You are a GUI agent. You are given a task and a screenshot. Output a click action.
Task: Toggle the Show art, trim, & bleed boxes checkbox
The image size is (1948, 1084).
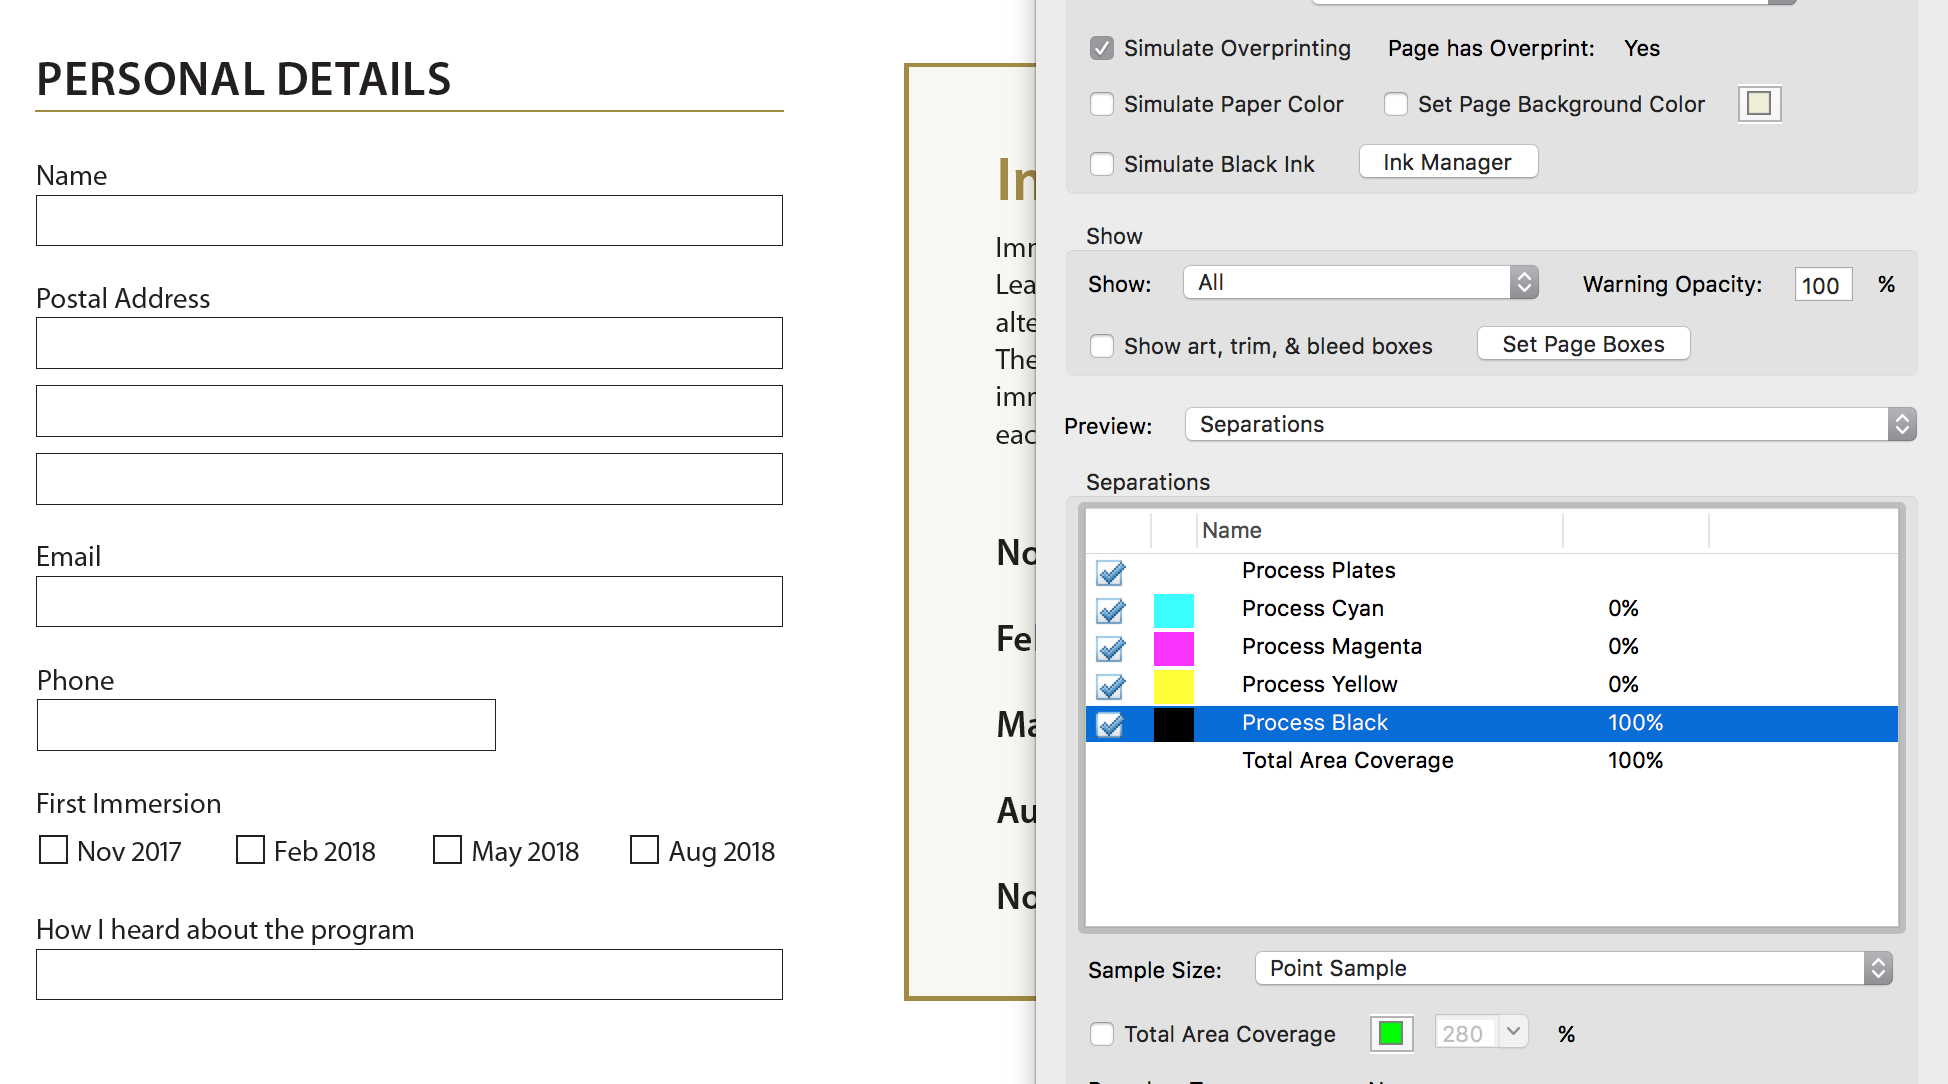pos(1102,344)
